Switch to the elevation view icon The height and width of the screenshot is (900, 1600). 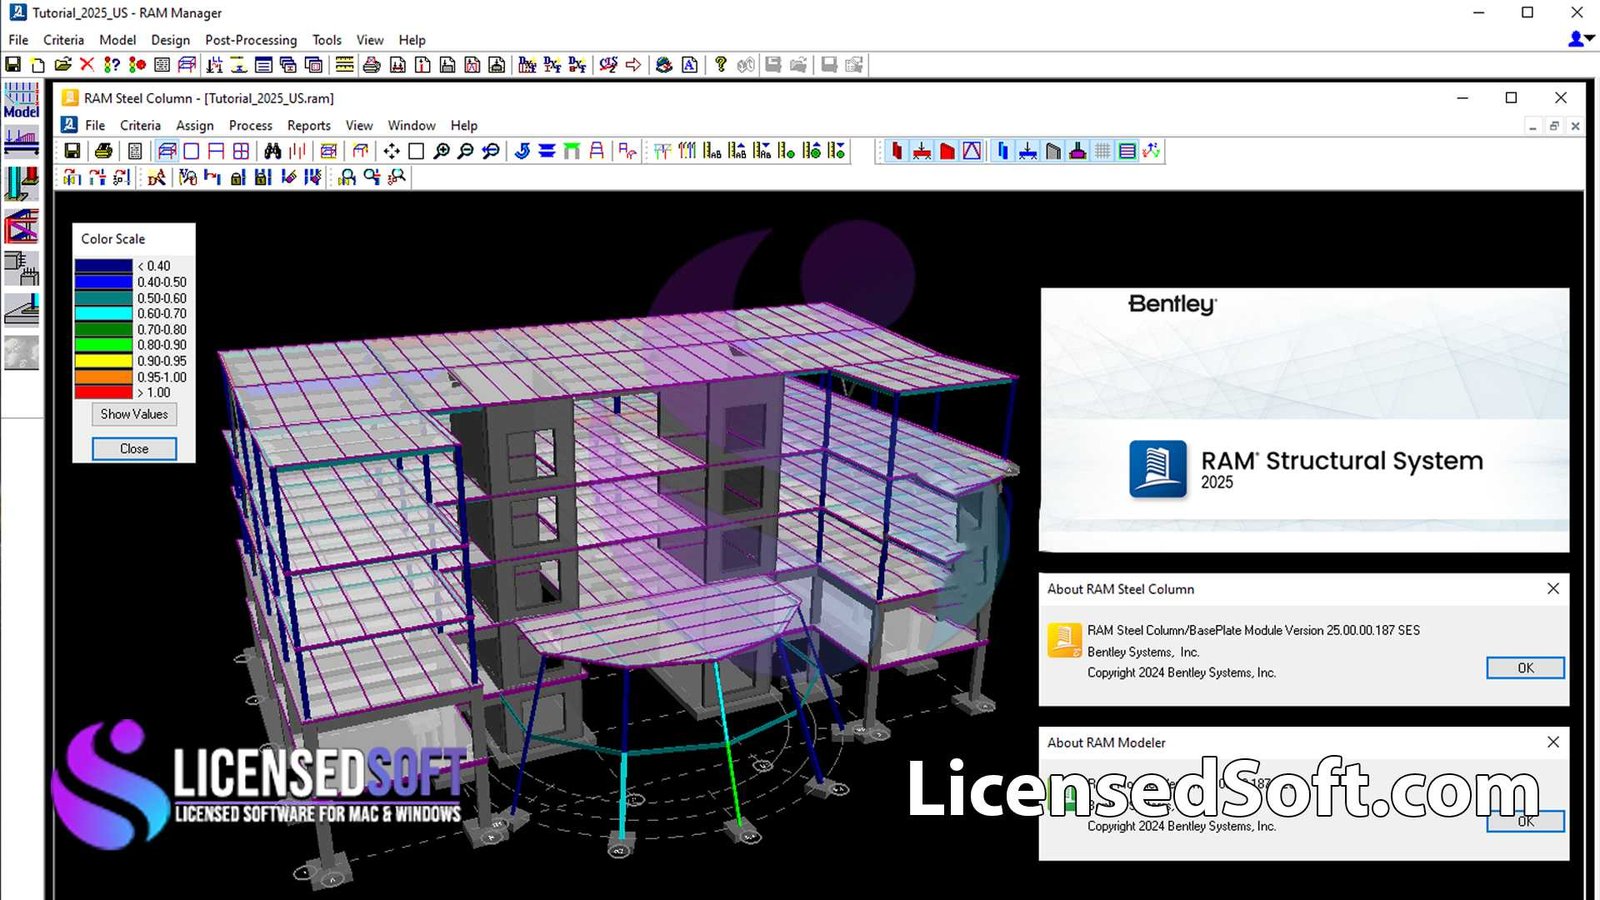point(216,151)
